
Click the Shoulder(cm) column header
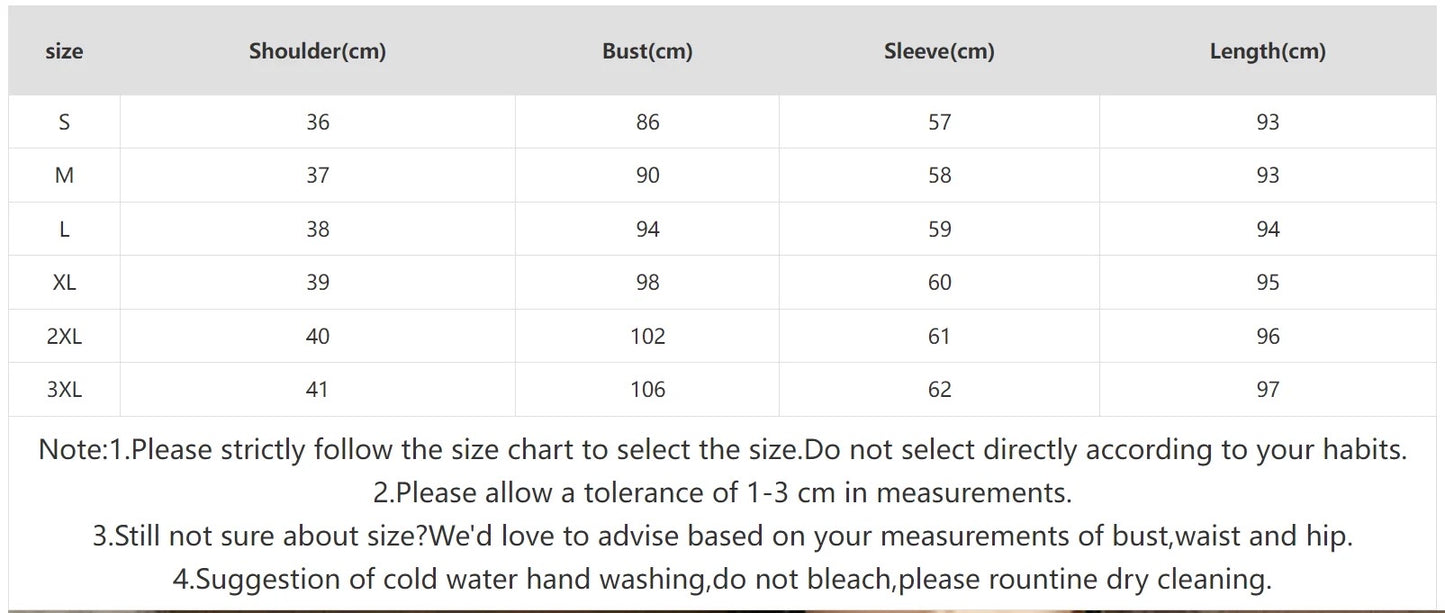coord(317,51)
